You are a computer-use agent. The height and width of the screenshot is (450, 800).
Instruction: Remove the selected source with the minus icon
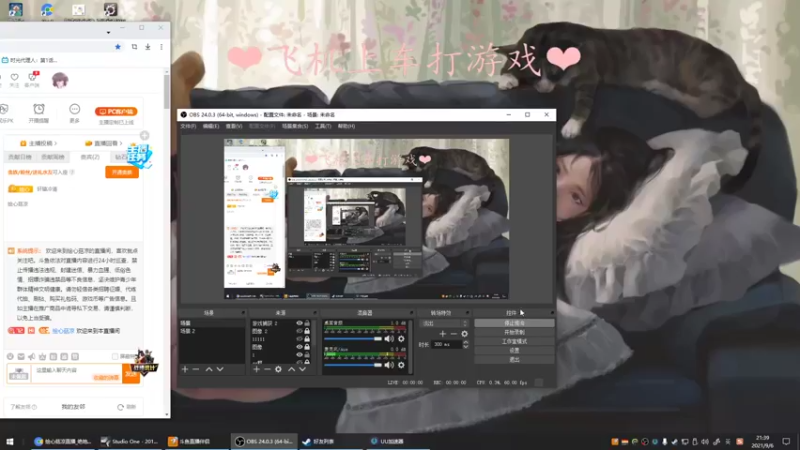coord(267,369)
